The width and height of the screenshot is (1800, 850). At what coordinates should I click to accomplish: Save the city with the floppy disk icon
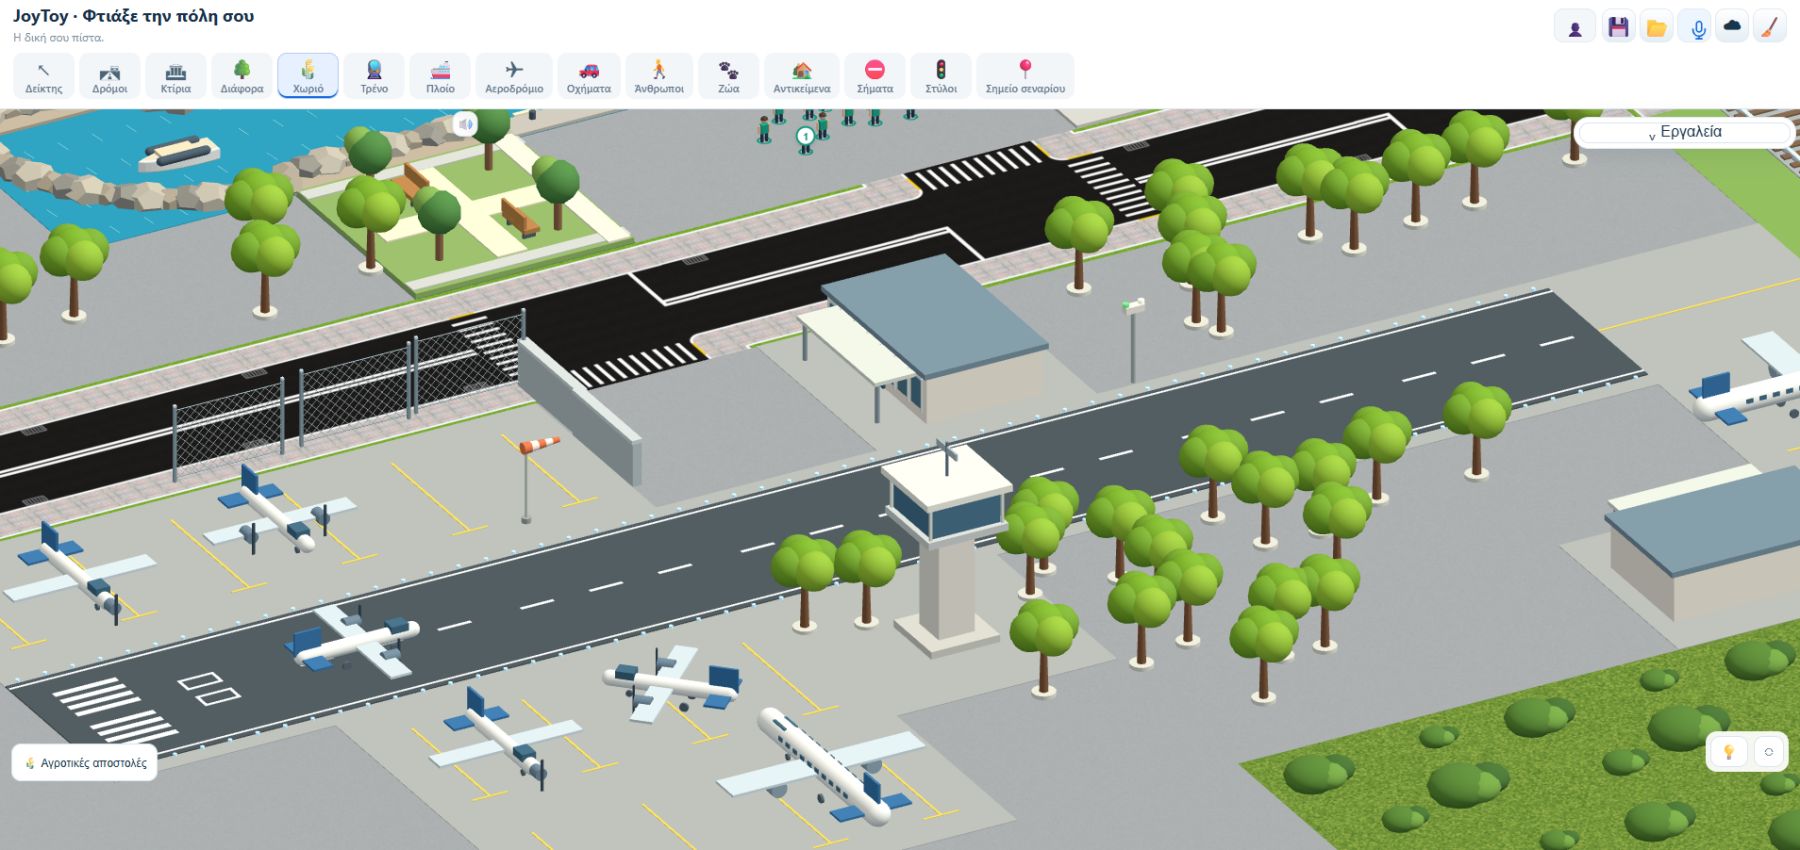1618,28
